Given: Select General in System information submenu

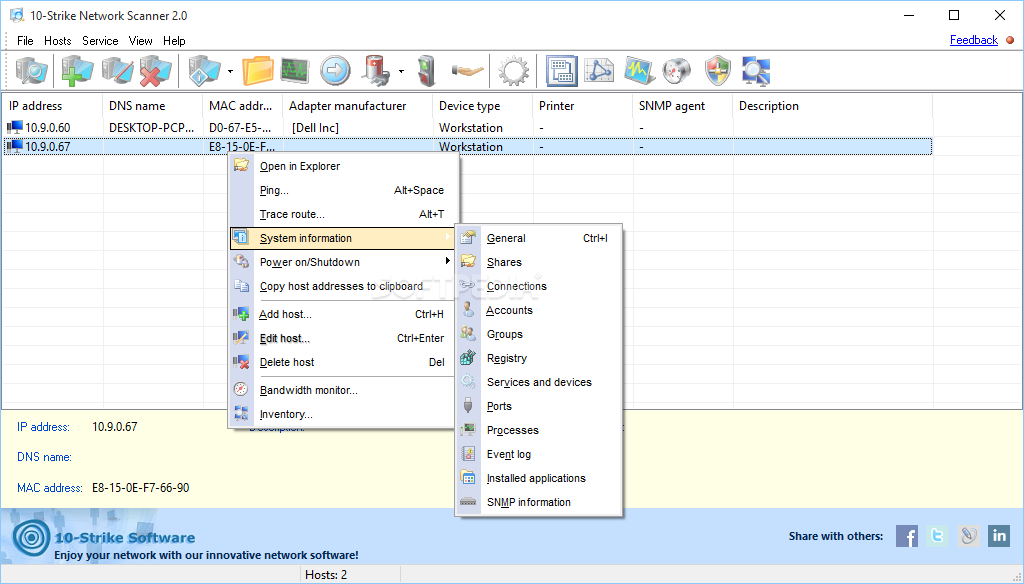Looking at the screenshot, I should point(538,238).
